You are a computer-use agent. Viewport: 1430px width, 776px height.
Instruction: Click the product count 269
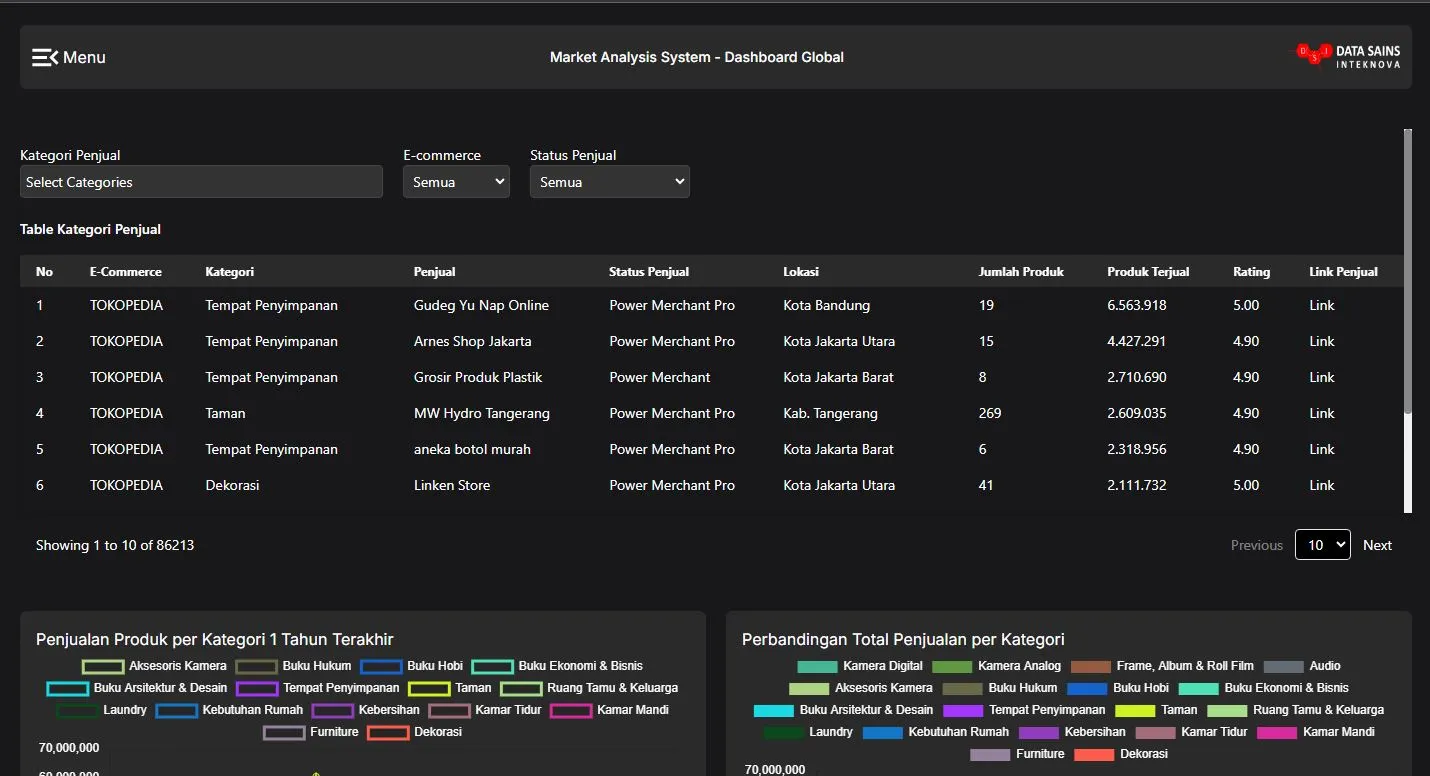pyautogui.click(x=990, y=413)
